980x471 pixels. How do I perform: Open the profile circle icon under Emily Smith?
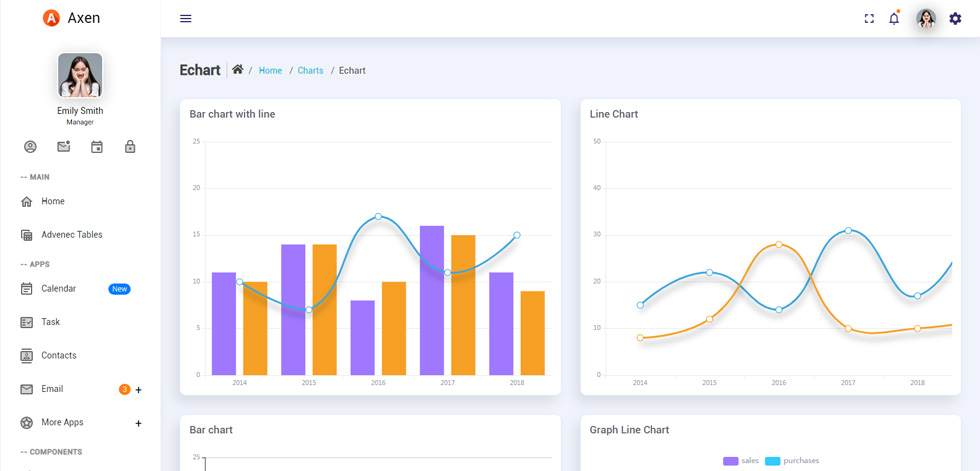pyautogui.click(x=30, y=147)
